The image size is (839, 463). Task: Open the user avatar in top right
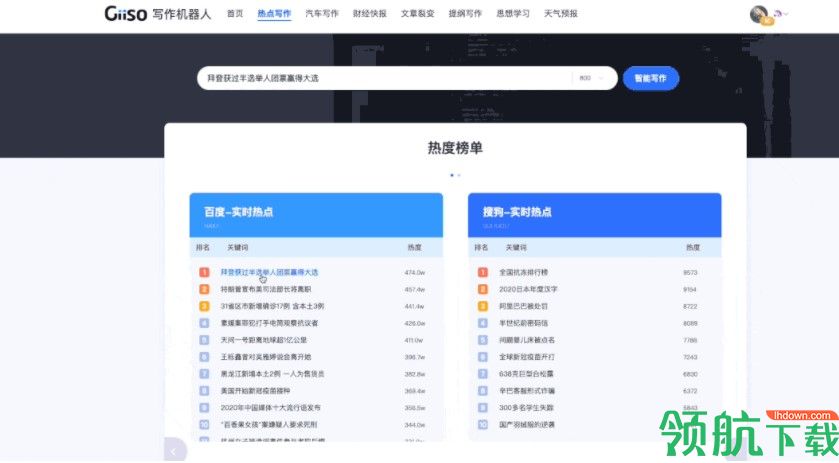click(x=758, y=14)
